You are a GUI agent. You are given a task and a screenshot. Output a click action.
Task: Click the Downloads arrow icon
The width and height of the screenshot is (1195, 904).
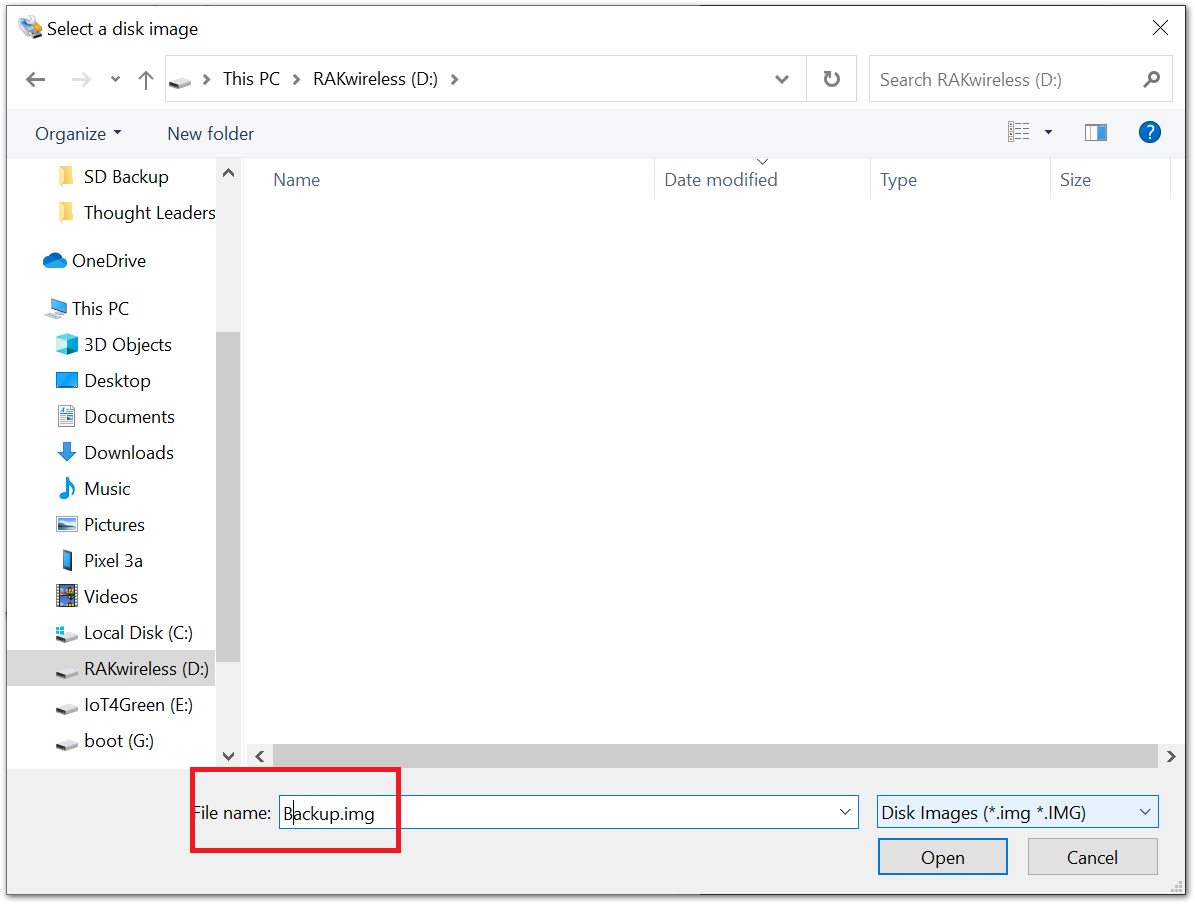(x=66, y=452)
